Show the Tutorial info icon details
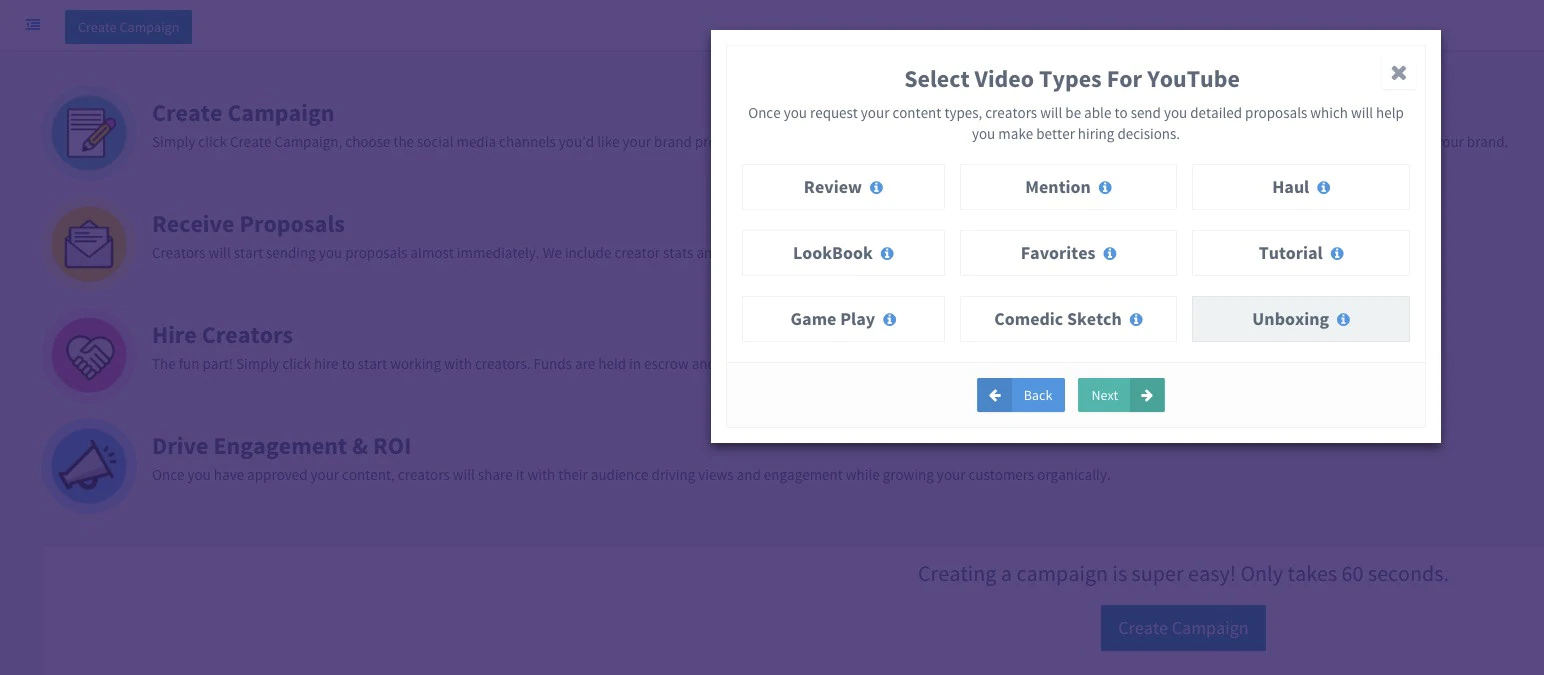1544x675 pixels. tap(1337, 254)
